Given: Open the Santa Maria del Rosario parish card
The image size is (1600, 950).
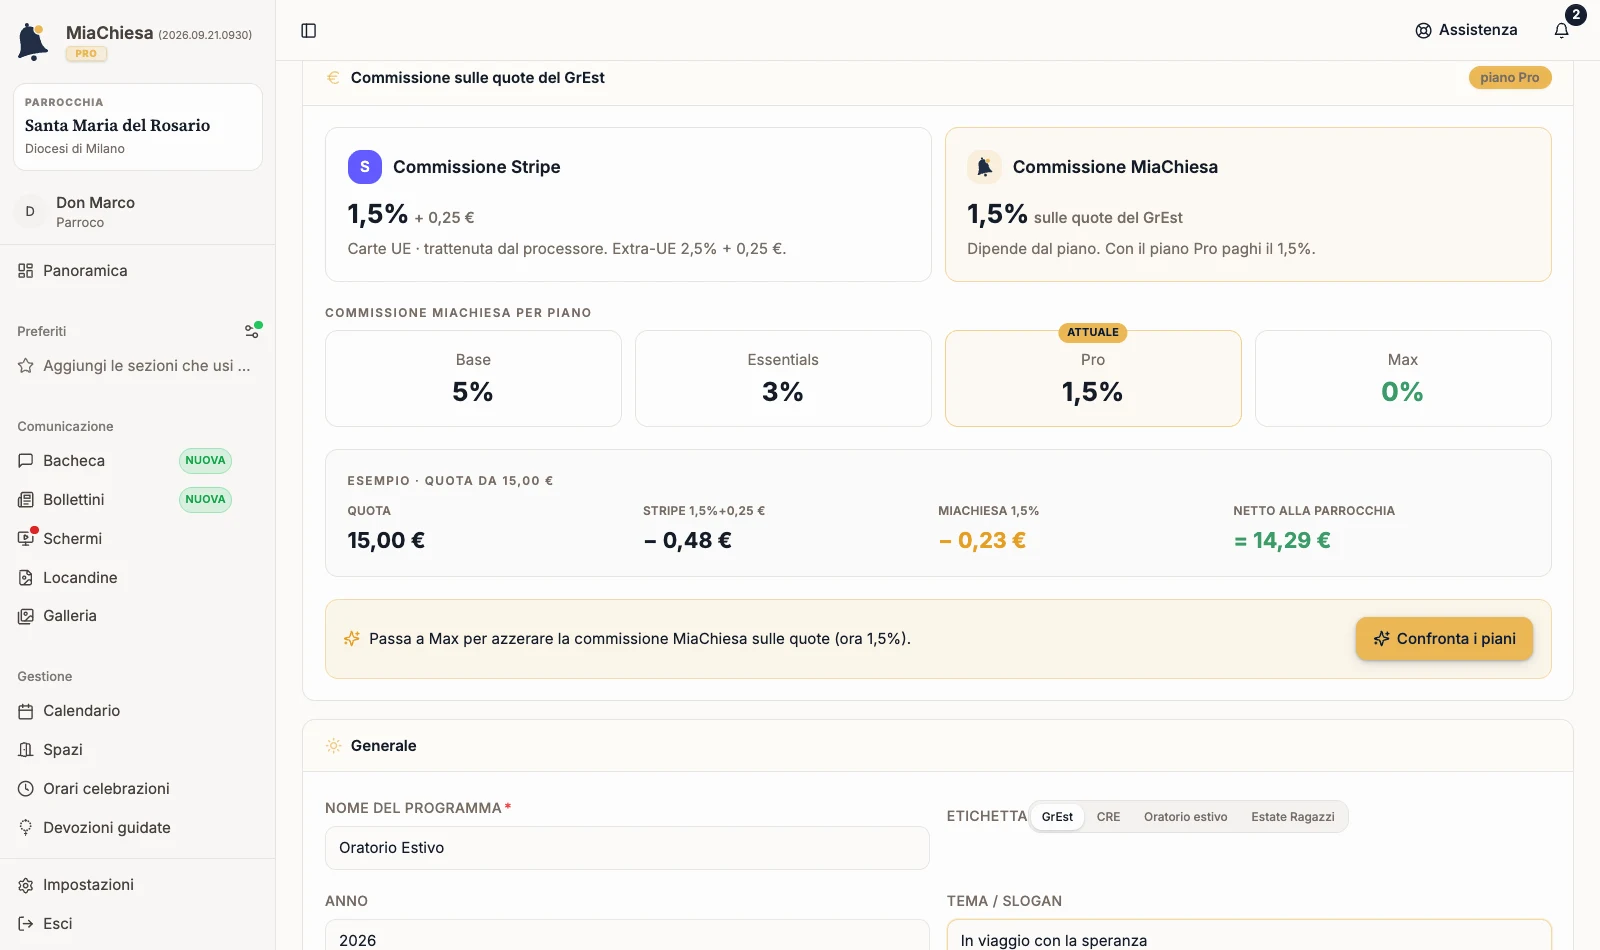Looking at the screenshot, I should (x=138, y=127).
